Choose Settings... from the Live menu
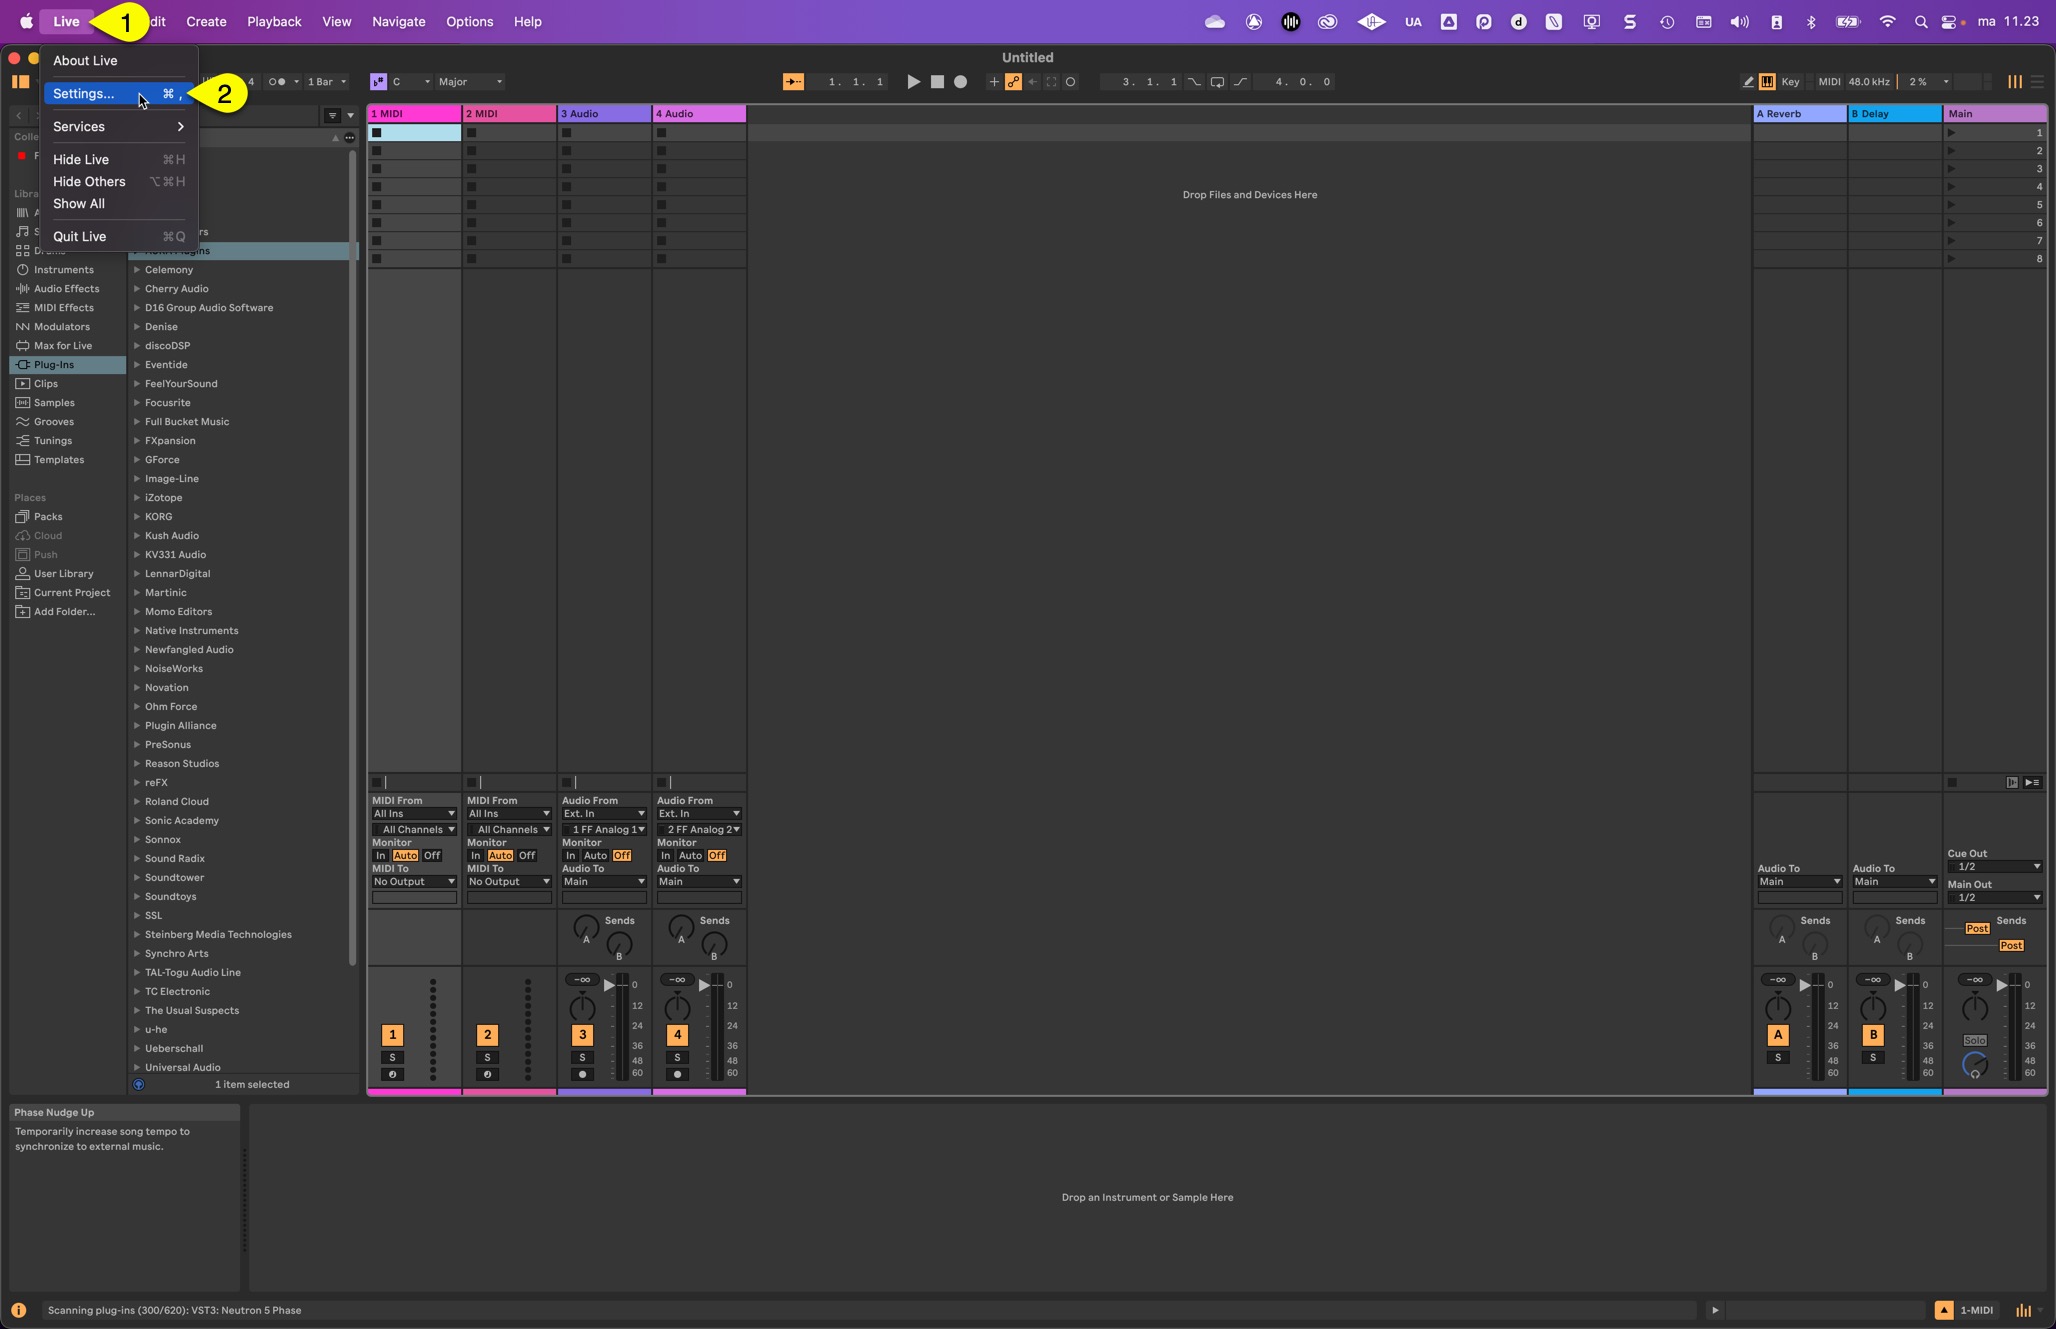 click(84, 94)
